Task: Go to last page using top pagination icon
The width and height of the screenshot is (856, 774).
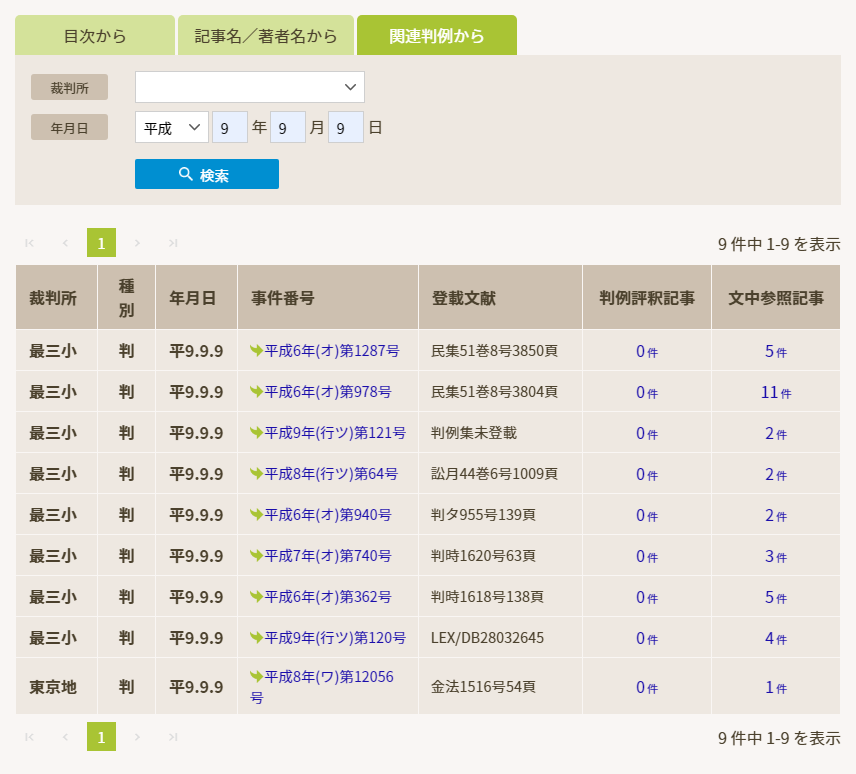Action: pyautogui.click(x=173, y=243)
